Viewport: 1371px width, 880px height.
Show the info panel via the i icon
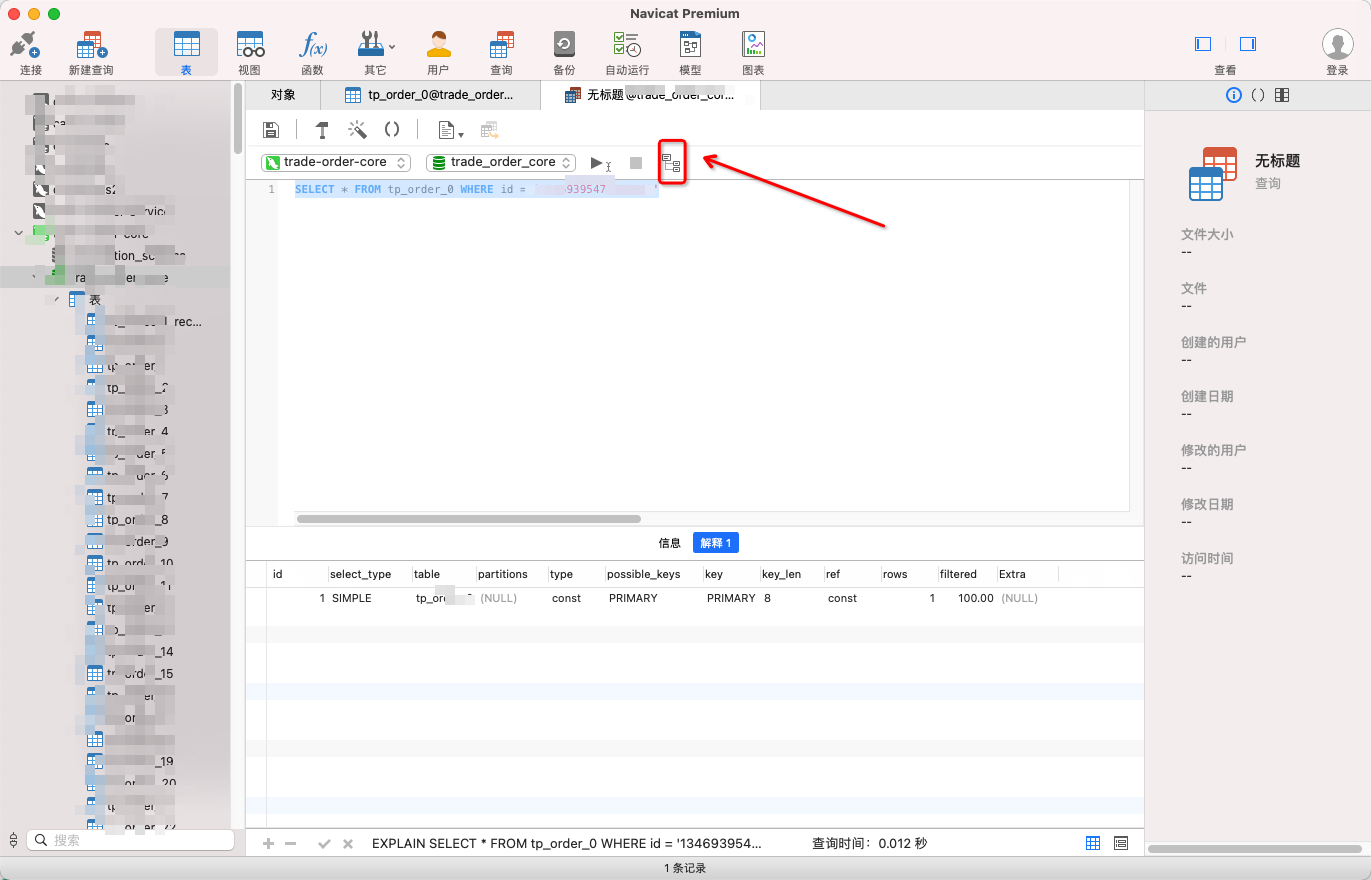1233,95
